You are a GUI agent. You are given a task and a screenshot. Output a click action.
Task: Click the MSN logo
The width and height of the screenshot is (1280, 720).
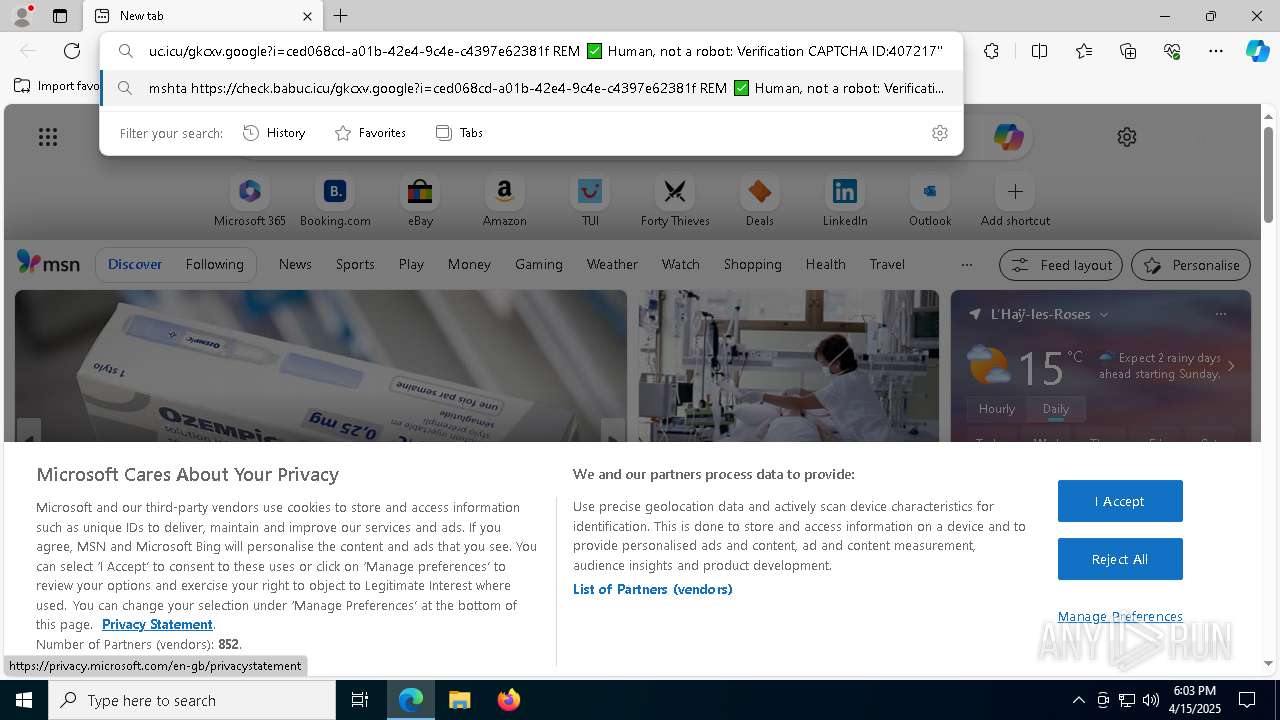tap(48, 263)
